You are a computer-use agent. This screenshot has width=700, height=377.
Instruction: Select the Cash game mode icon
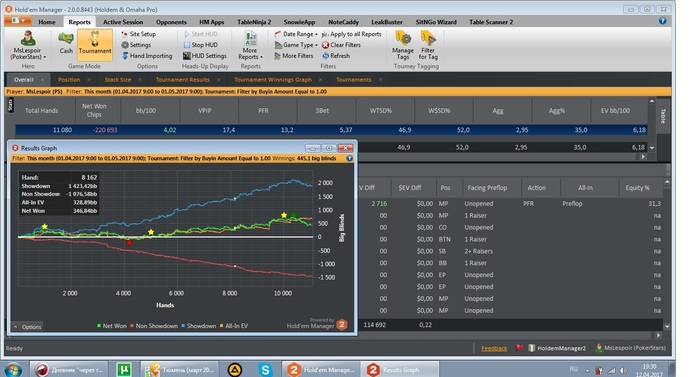[x=66, y=39]
